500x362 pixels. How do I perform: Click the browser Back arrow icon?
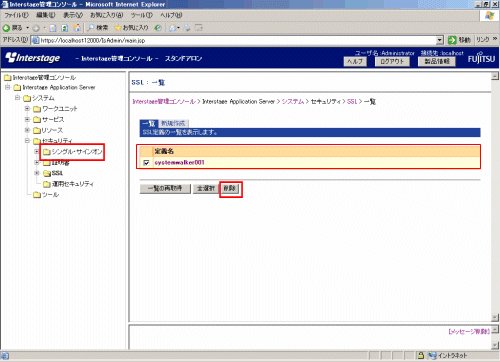[6, 28]
